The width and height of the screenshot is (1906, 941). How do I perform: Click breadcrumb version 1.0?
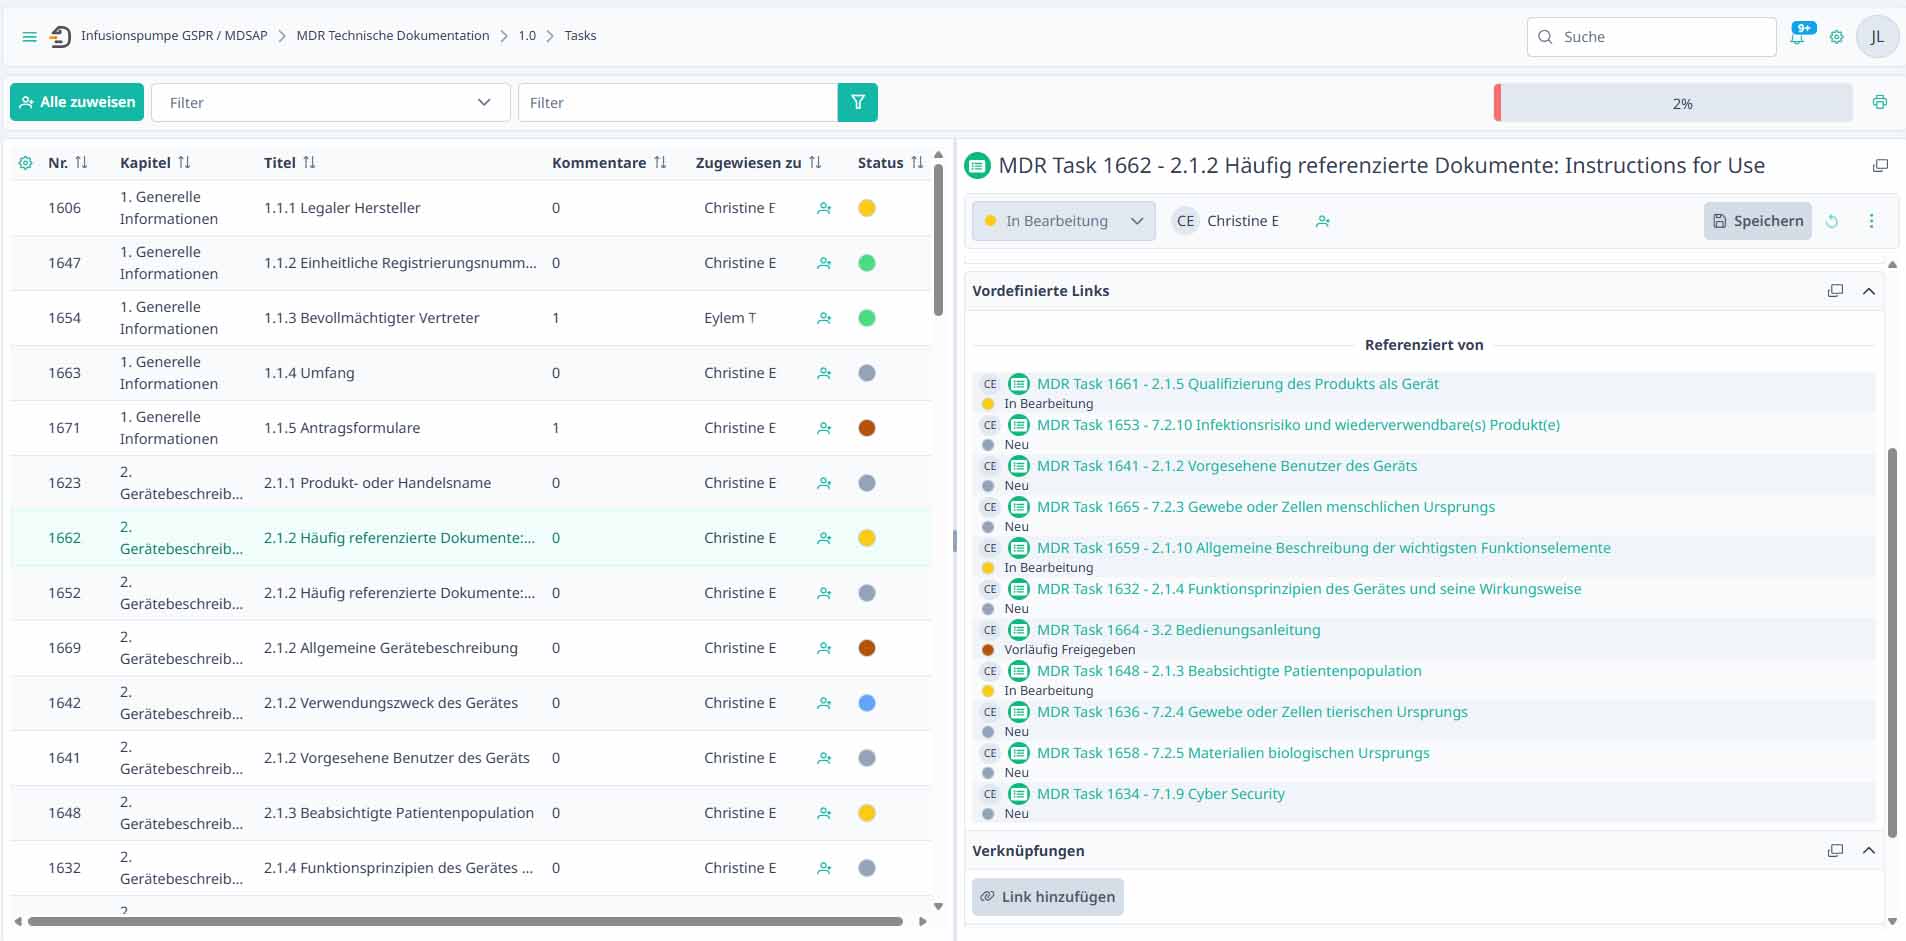[x=527, y=36]
